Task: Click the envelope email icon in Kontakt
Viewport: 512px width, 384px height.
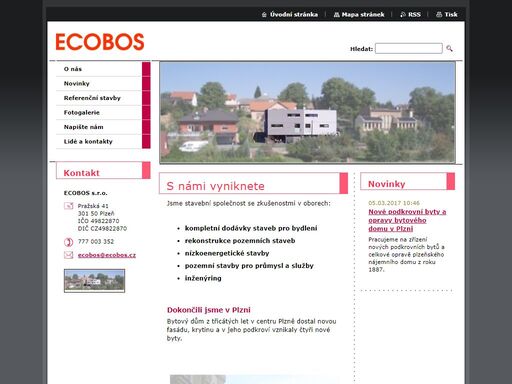Action: 68,255
